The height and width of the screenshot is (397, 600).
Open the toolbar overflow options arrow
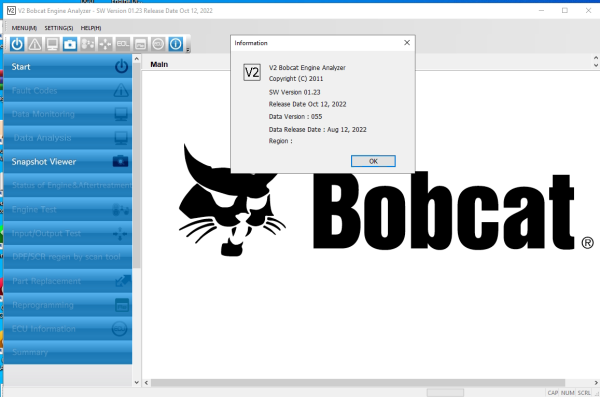[188, 50]
